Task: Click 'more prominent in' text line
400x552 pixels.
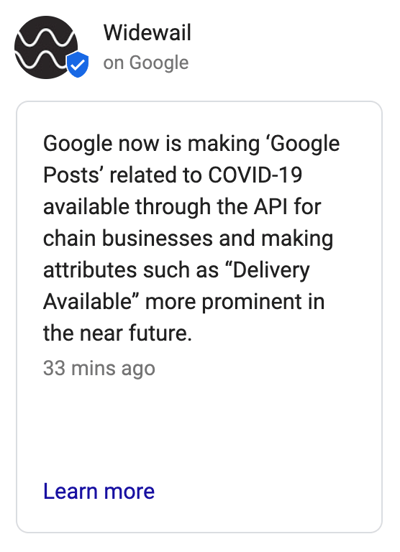Action: coord(235,302)
